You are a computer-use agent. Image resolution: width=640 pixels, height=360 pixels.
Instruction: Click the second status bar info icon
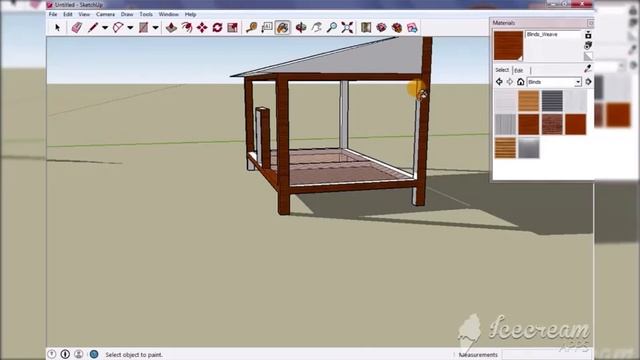[x=65, y=354]
